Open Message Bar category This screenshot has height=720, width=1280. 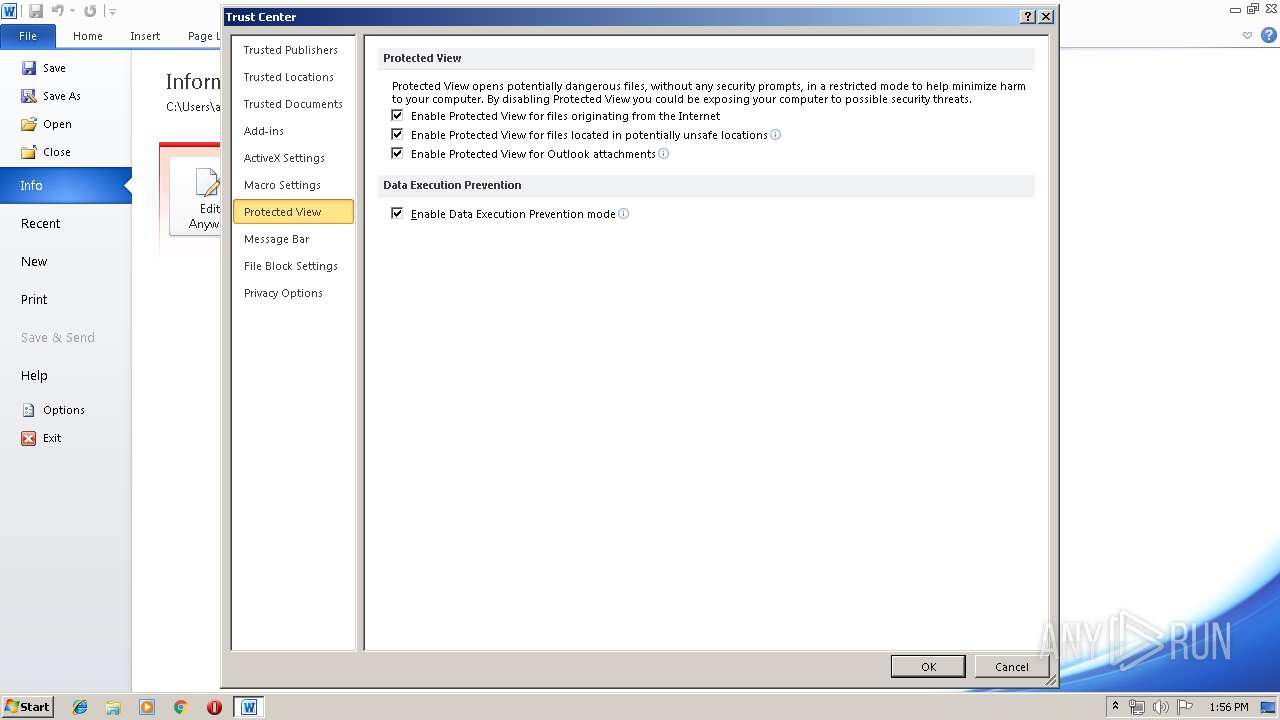pos(293,239)
